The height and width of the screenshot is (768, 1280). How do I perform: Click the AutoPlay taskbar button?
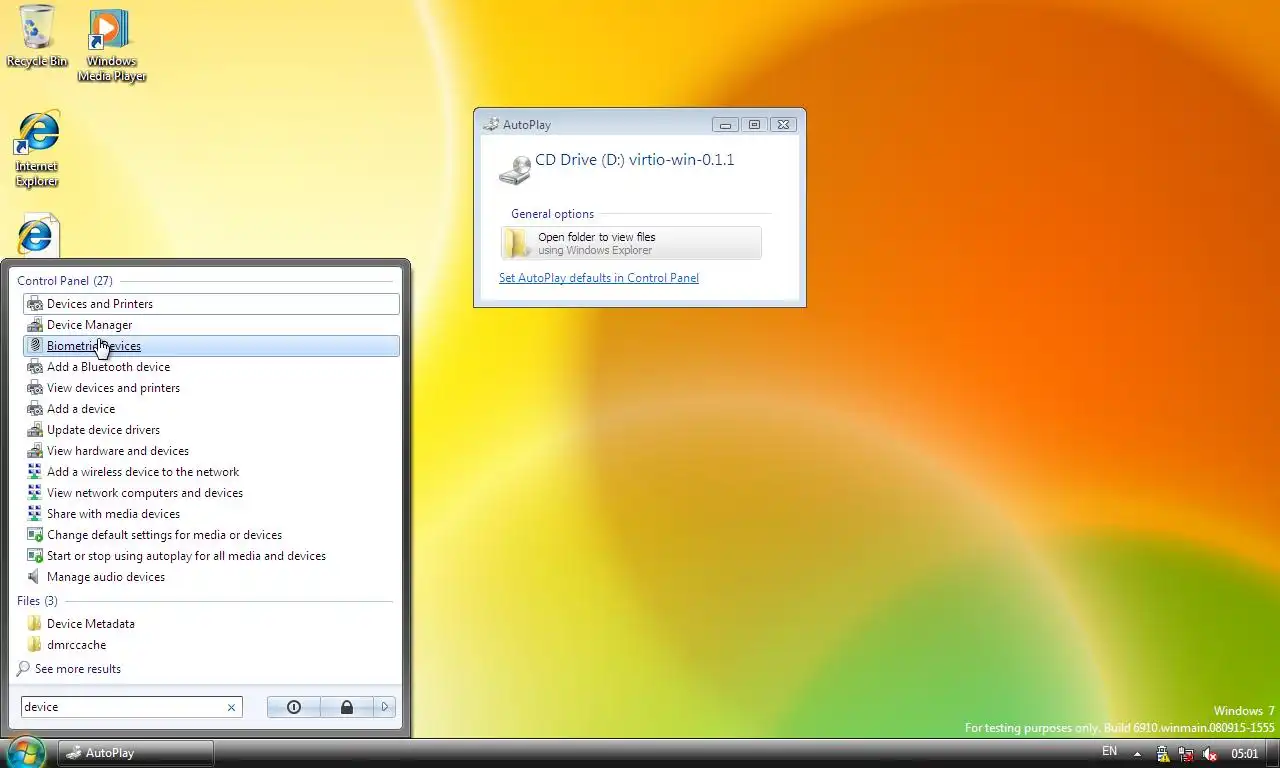point(135,753)
